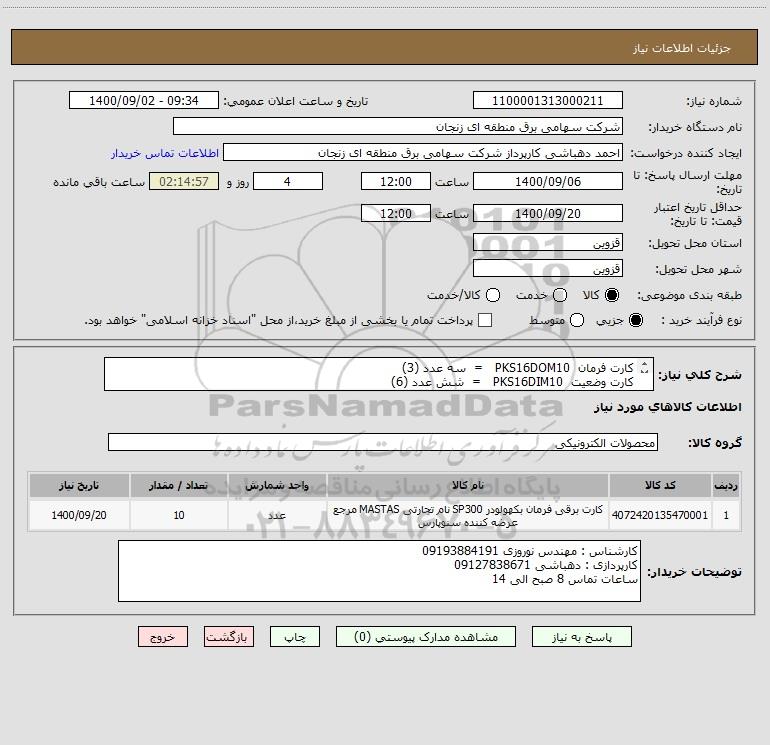Click the 'بازگشت' back button
This screenshot has height=745, width=770.
pyautogui.click(x=229, y=637)
